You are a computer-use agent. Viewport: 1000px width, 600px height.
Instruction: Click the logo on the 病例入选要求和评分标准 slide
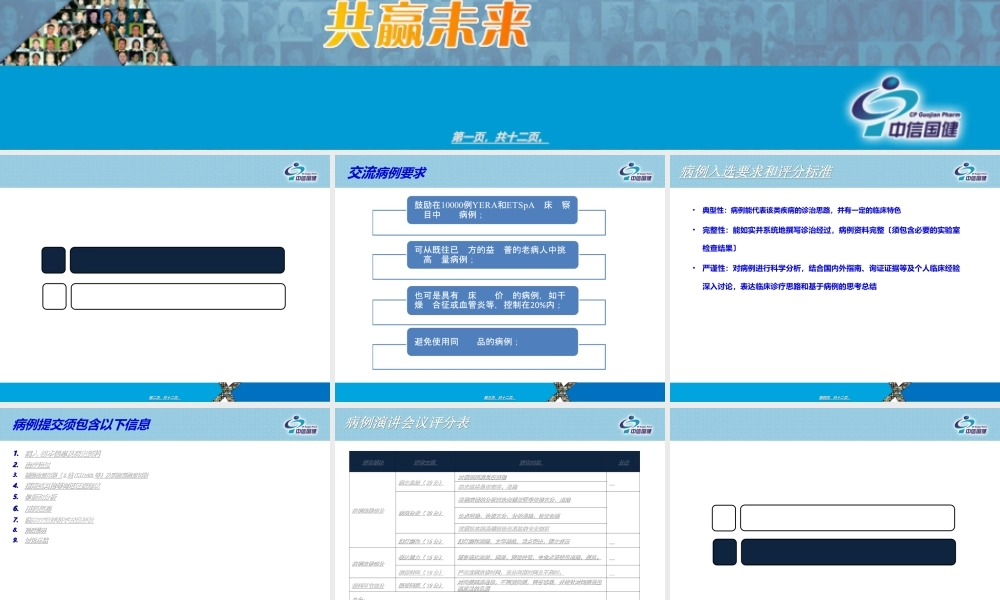click(964, 170)
